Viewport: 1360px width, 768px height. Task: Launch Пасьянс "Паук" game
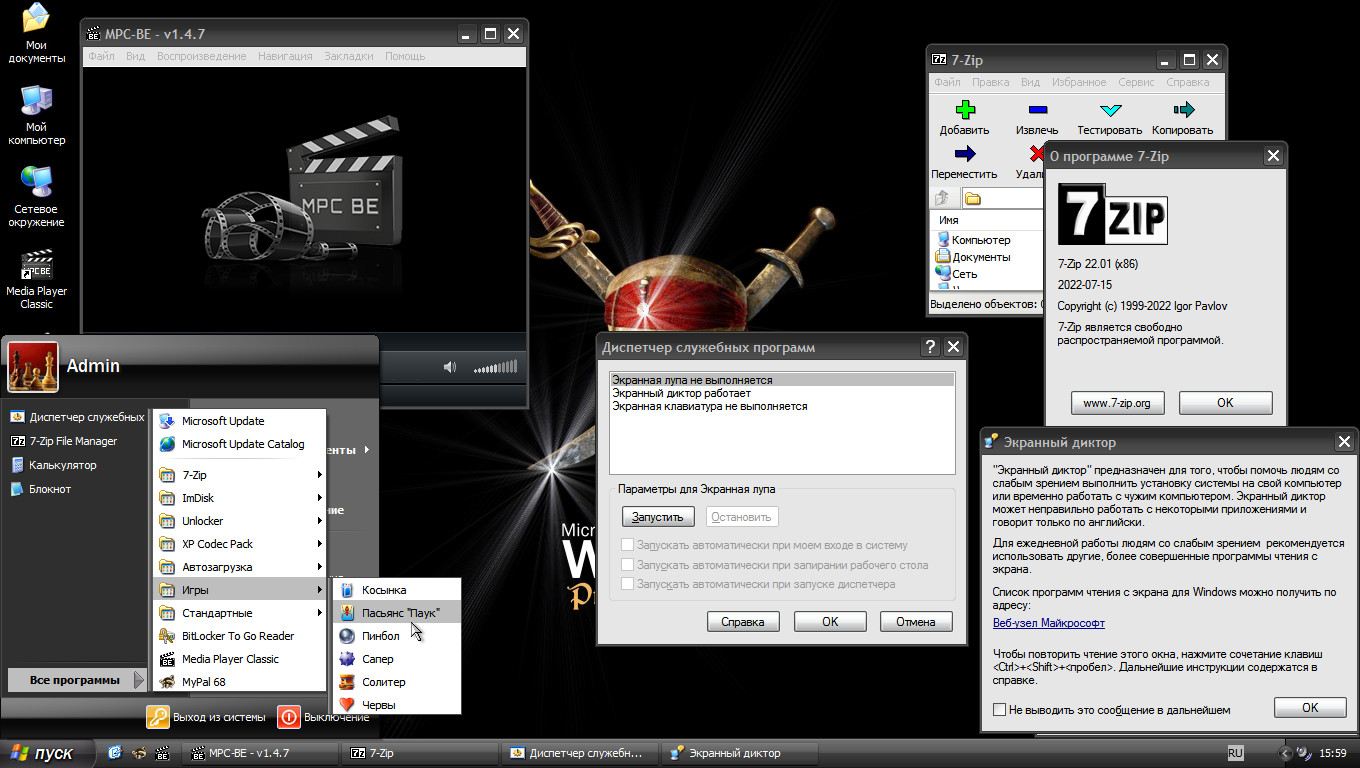point(397,613)
